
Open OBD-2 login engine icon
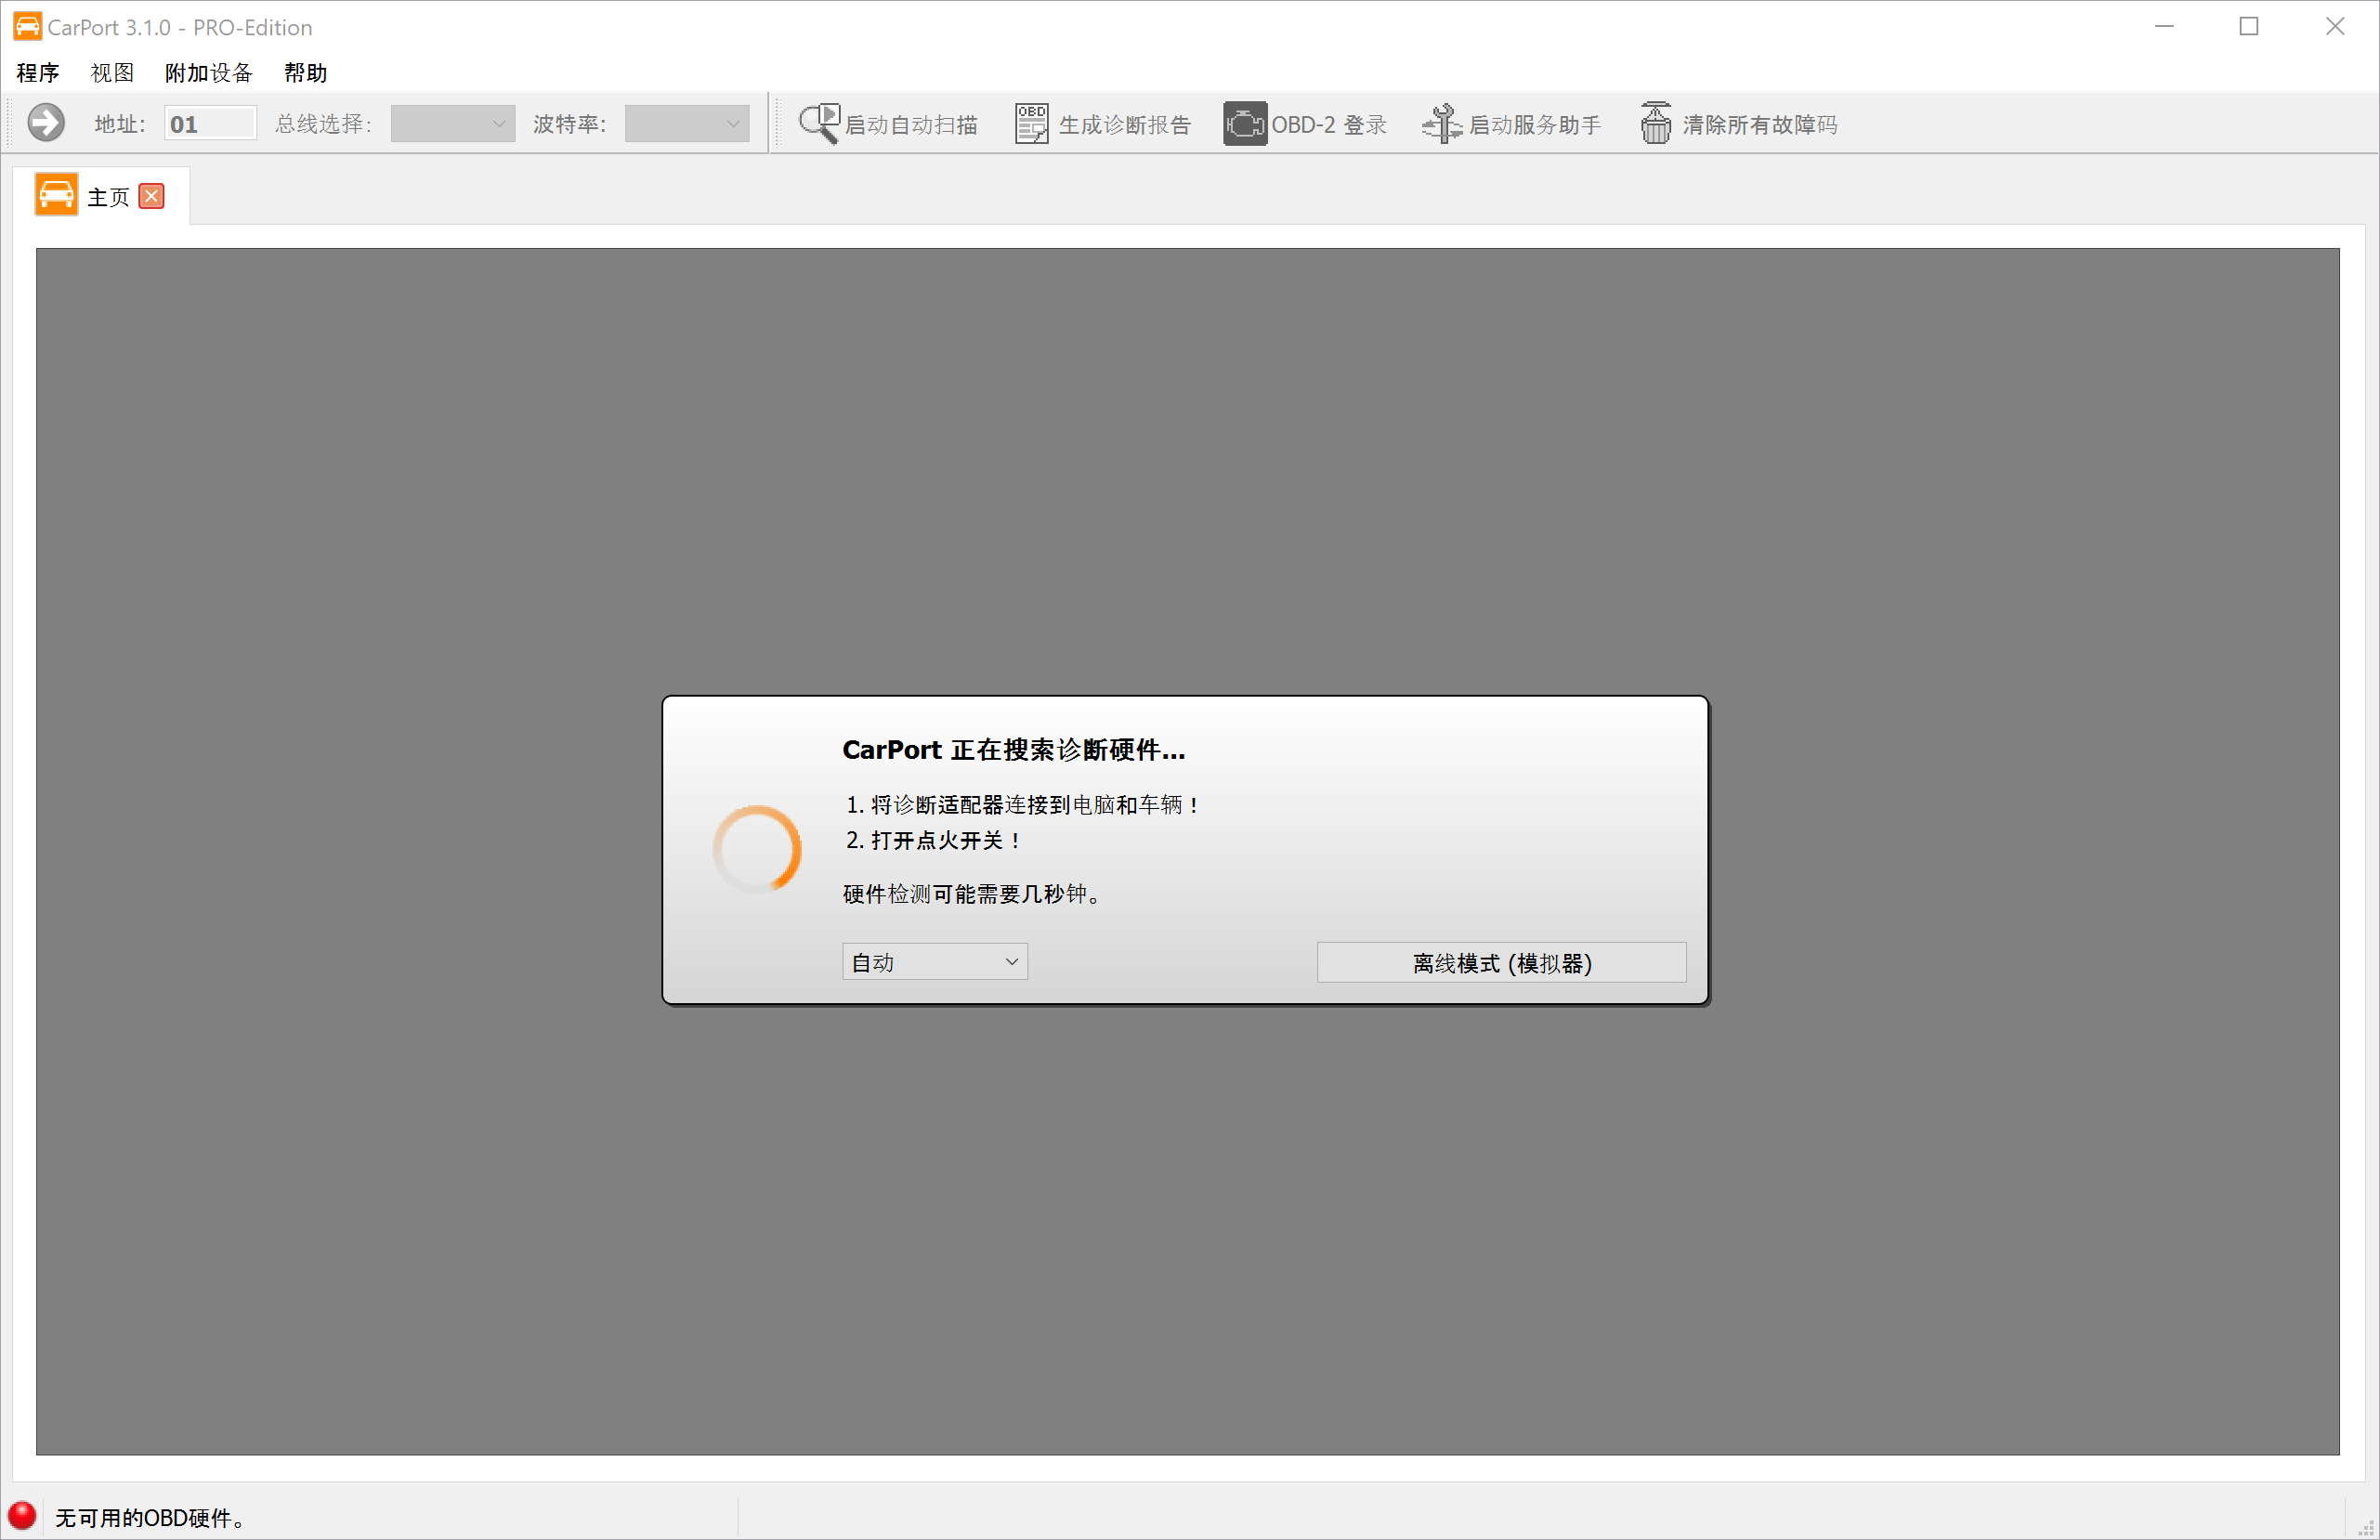click(x=1244, y=123)
